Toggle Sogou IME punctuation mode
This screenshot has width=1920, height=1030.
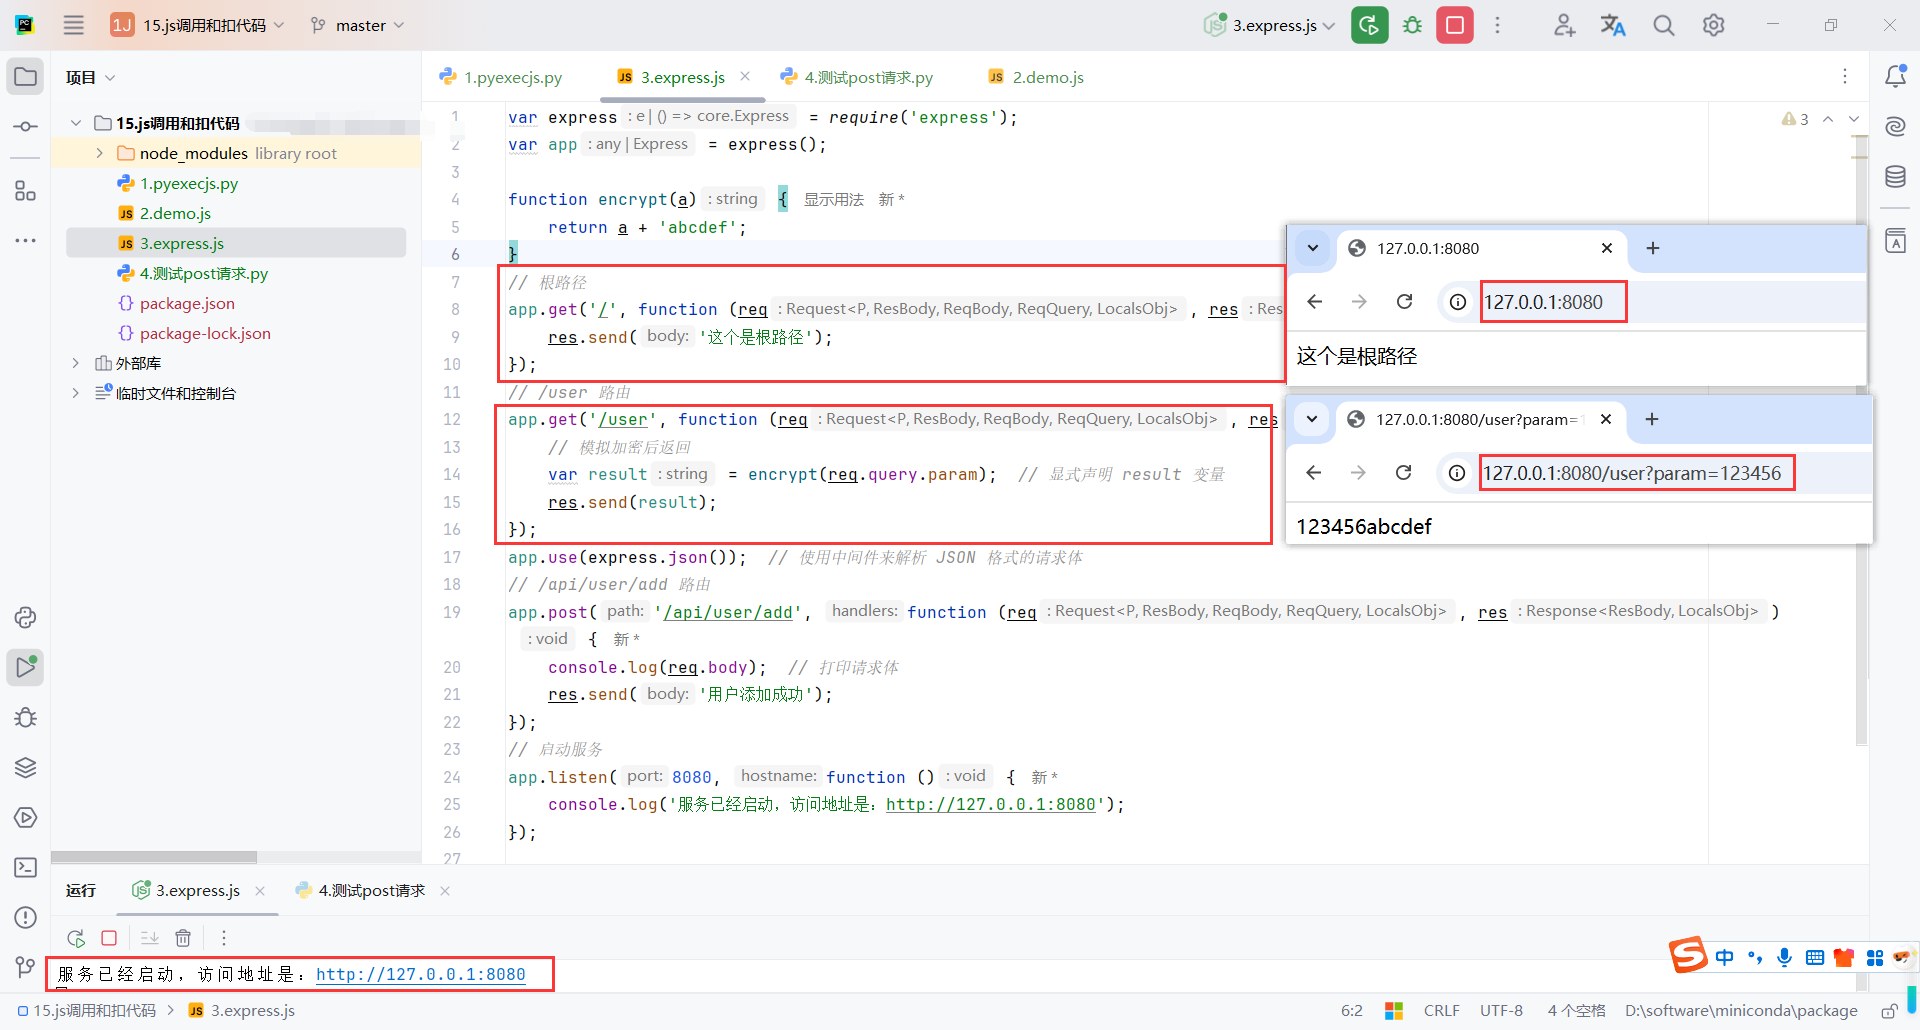pos(1755,957)
